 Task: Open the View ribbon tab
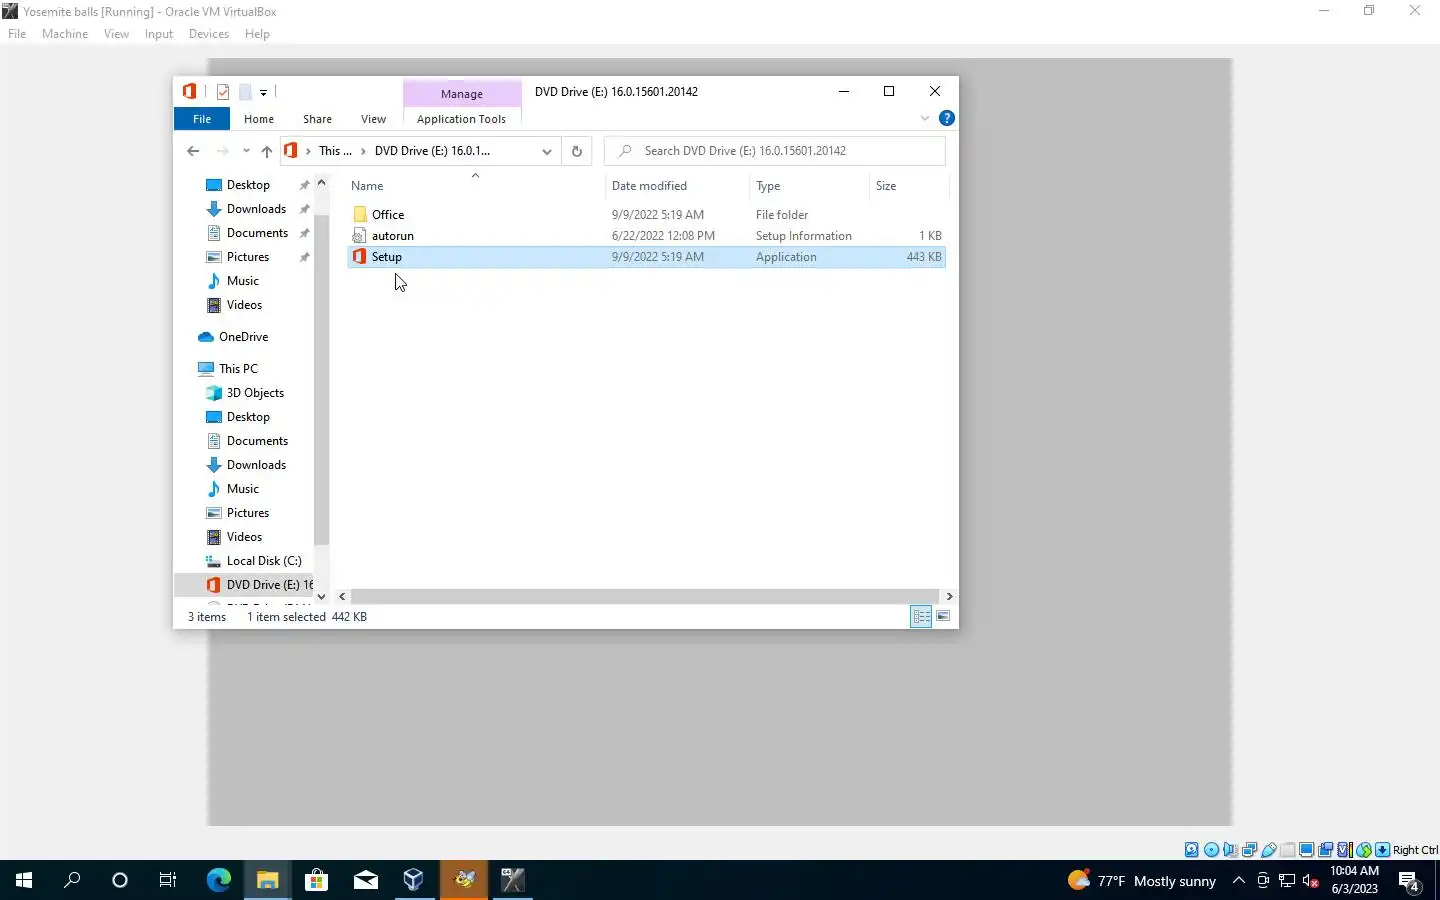point(373,119)
